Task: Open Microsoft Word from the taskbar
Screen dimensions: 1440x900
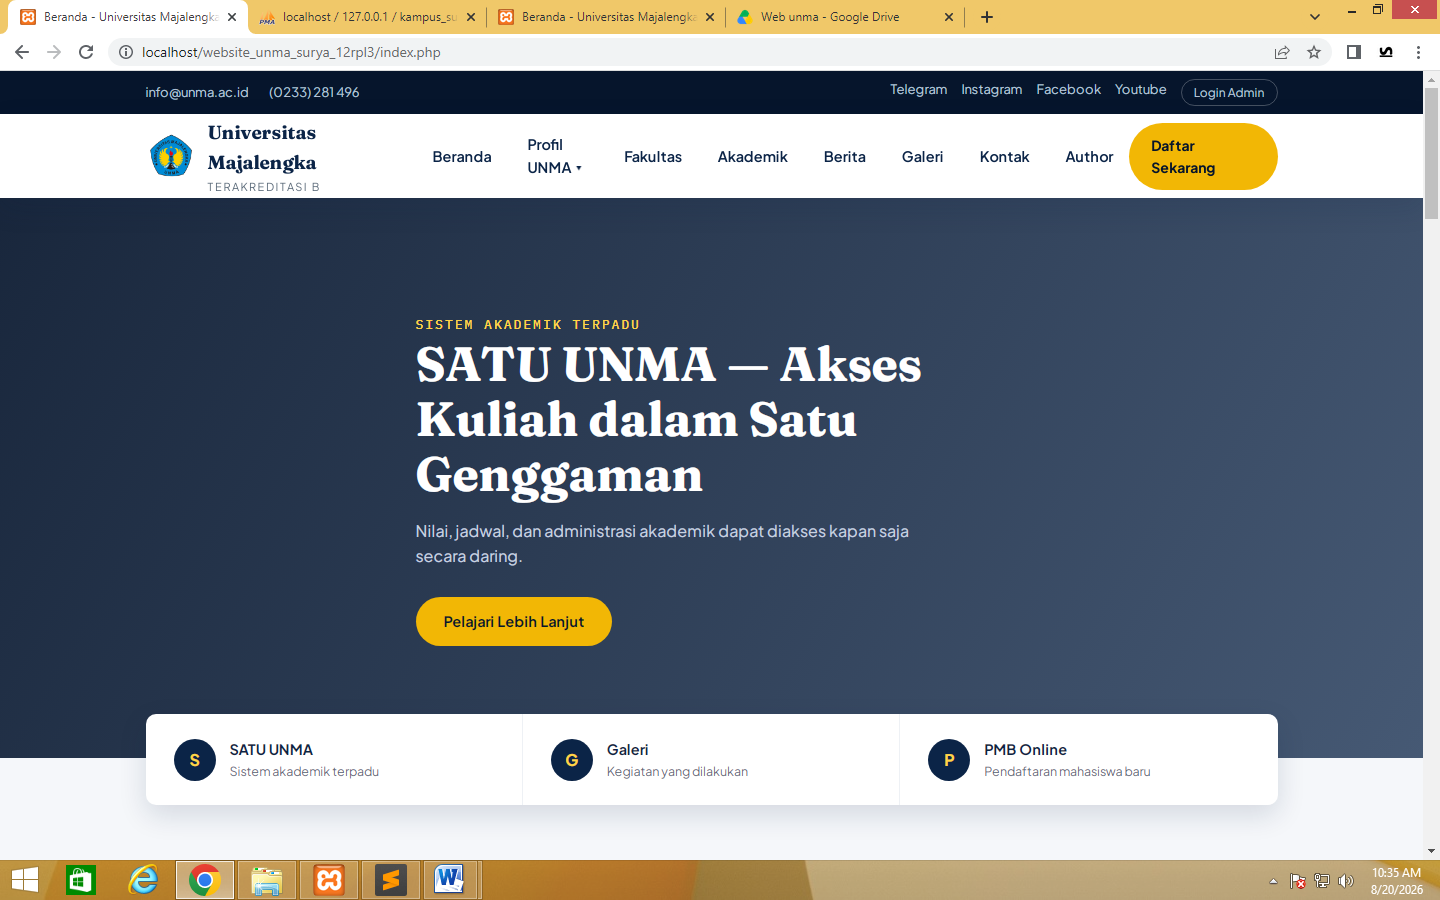Action: pyautogui.click(x=450, y=880)
